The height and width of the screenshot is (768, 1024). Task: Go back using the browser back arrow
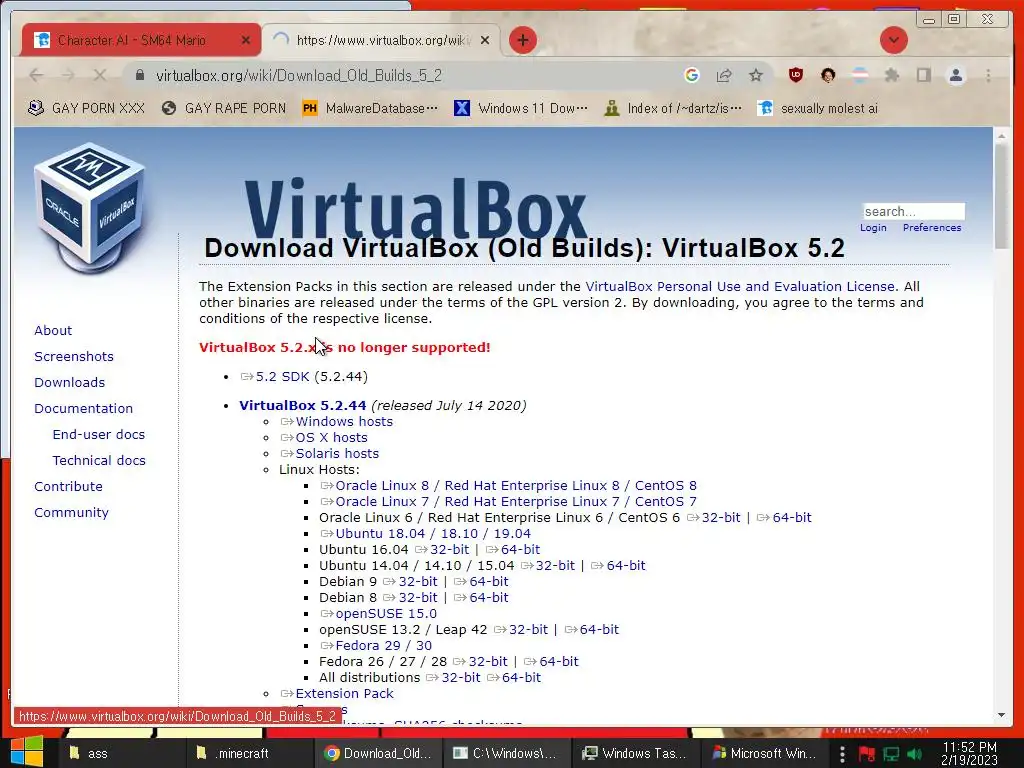point(36,76)
